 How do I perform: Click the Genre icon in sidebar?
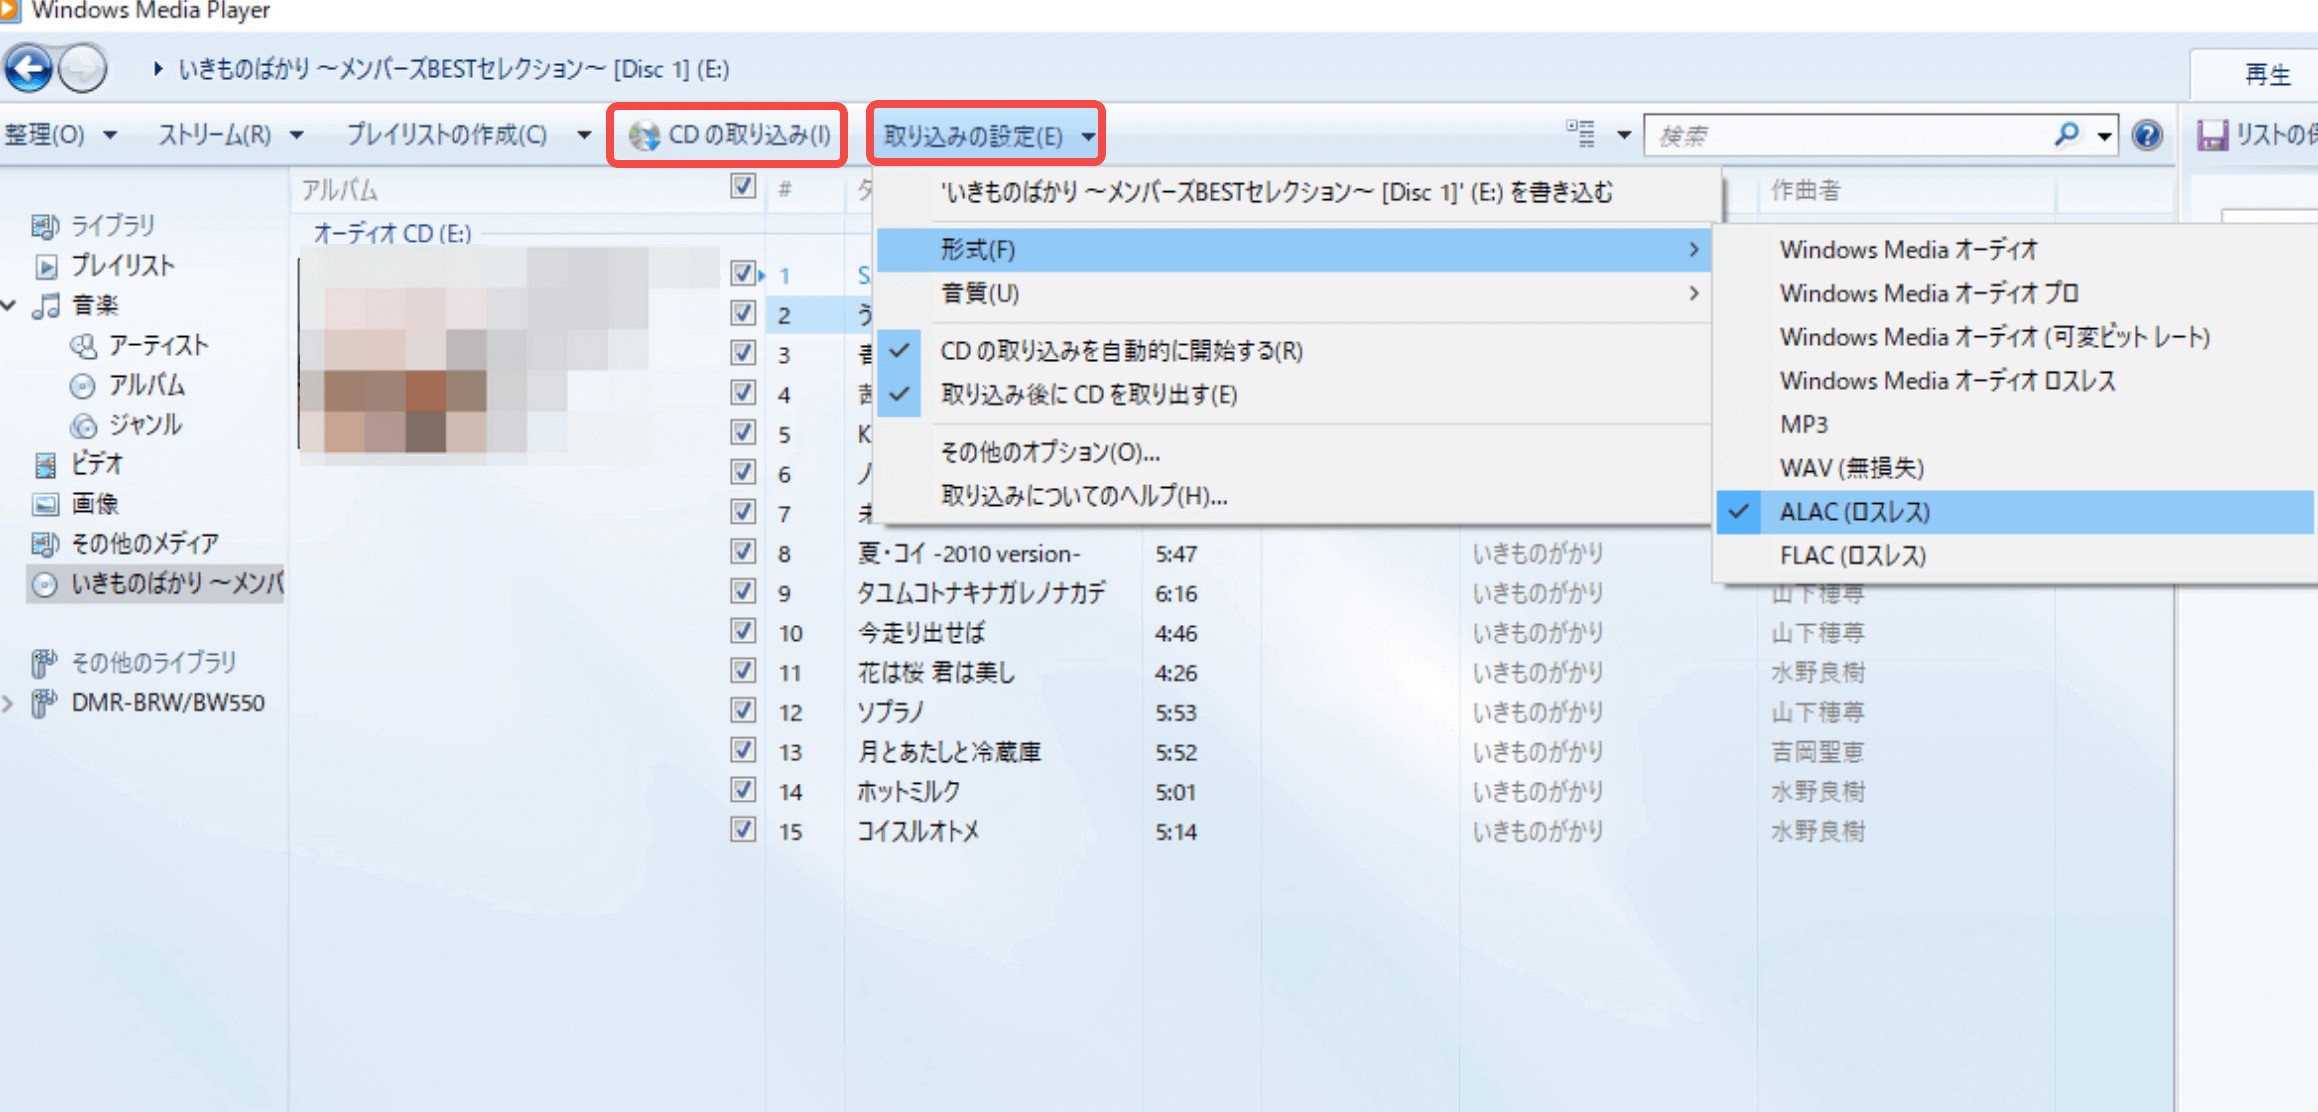83,425
